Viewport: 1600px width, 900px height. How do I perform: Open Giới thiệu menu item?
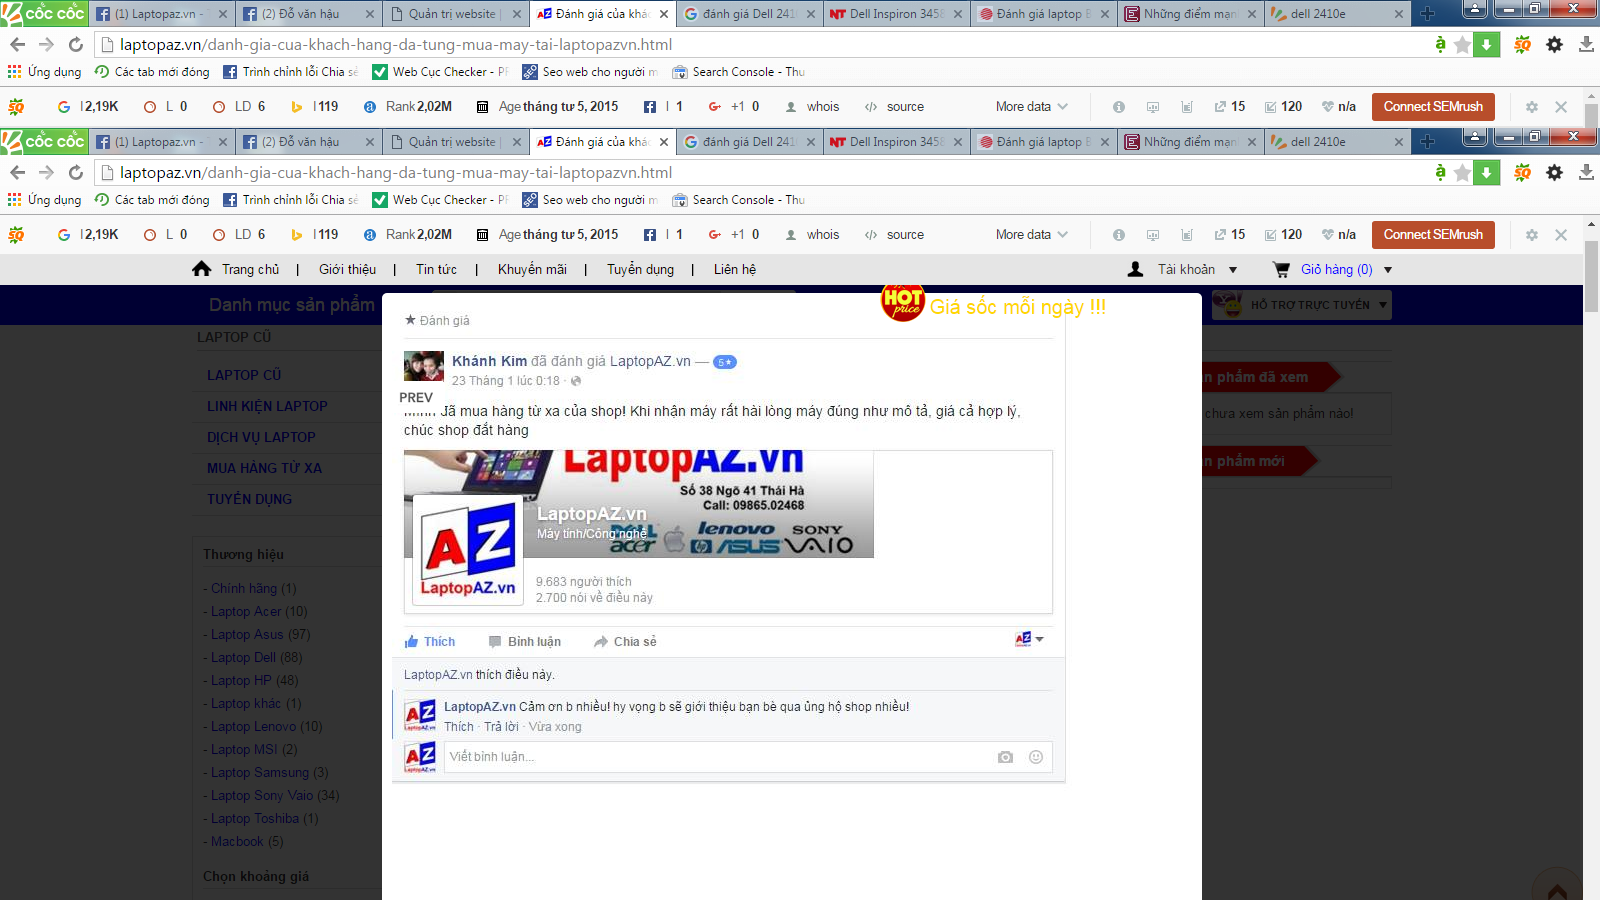pyautogui.click(x=347, y=269)
